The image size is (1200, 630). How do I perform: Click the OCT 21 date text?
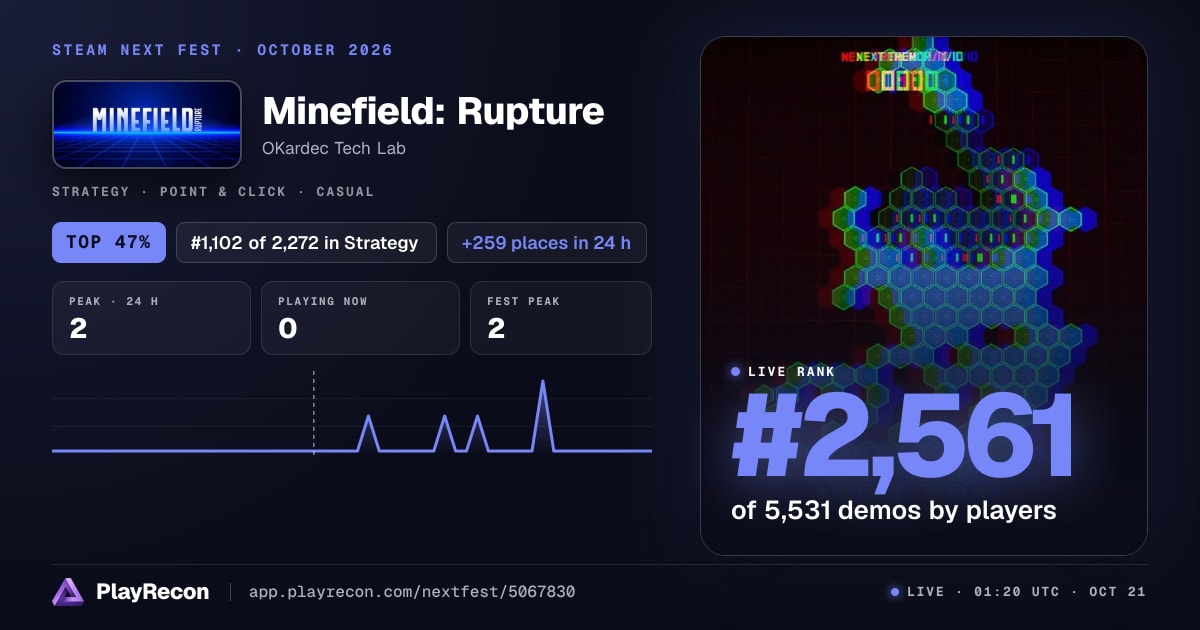pyautogui.click(x=1117, y=592)
